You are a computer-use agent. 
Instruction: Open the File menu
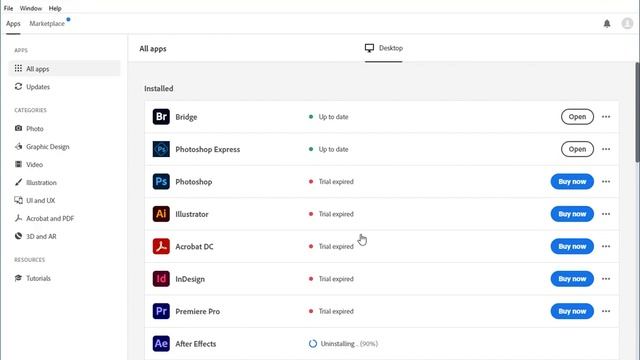pos(8,8)
